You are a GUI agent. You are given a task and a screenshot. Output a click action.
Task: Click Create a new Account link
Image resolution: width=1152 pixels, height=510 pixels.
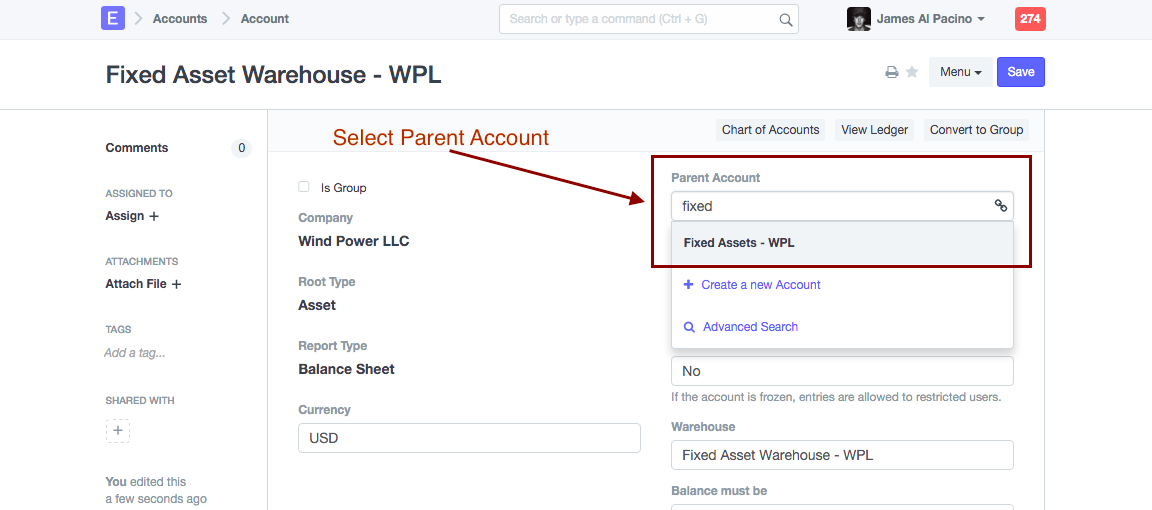(760, 285)
